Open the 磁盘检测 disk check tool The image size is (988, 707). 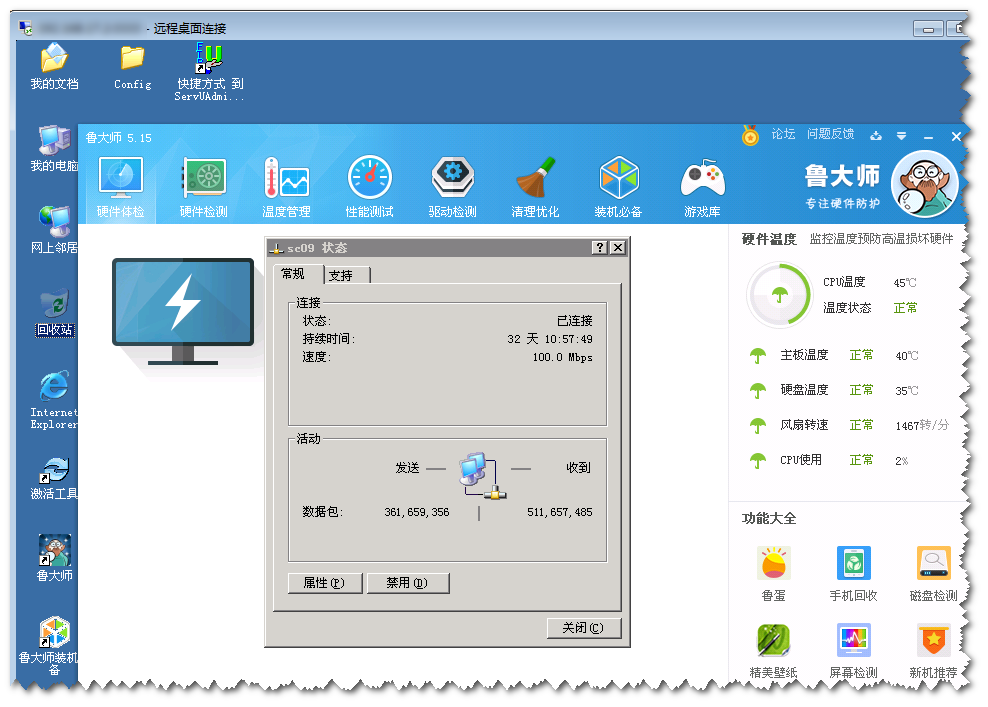click(933, 565)
